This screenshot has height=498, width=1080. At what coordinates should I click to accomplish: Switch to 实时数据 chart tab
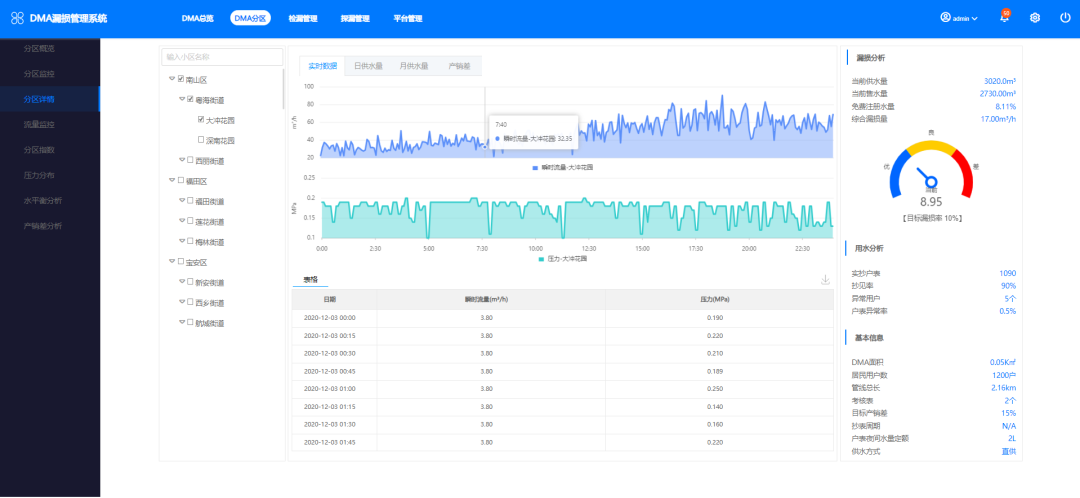click(322, 66)
